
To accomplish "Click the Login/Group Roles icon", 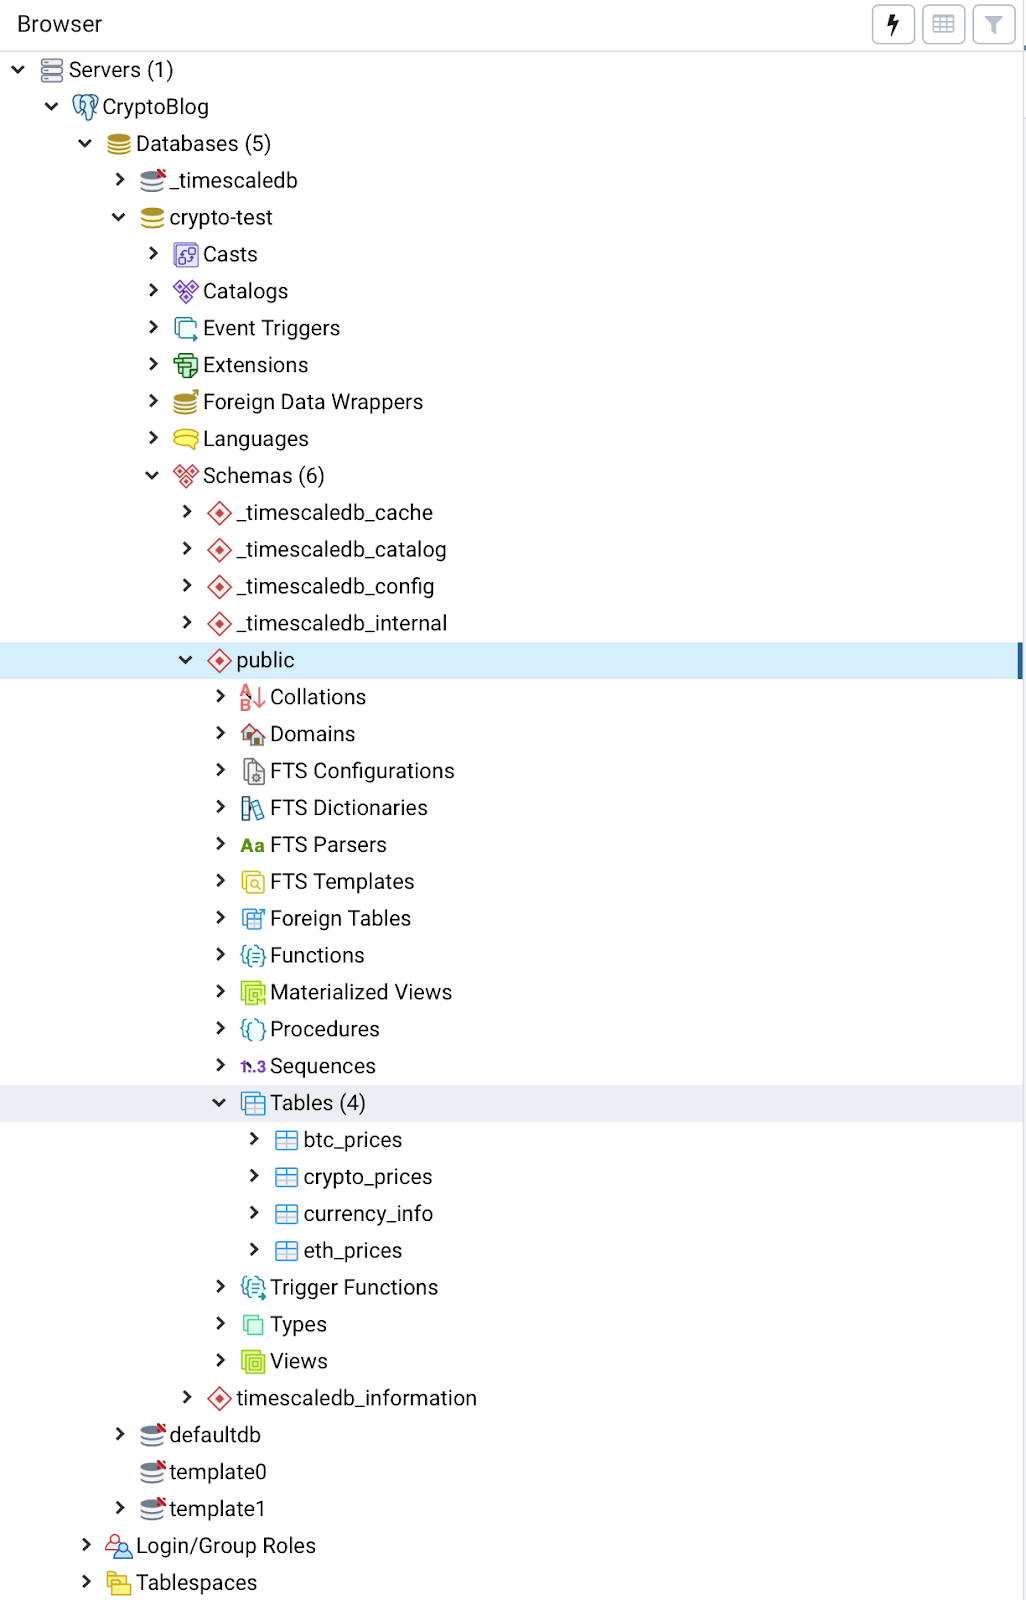I will pos(118,1547).
